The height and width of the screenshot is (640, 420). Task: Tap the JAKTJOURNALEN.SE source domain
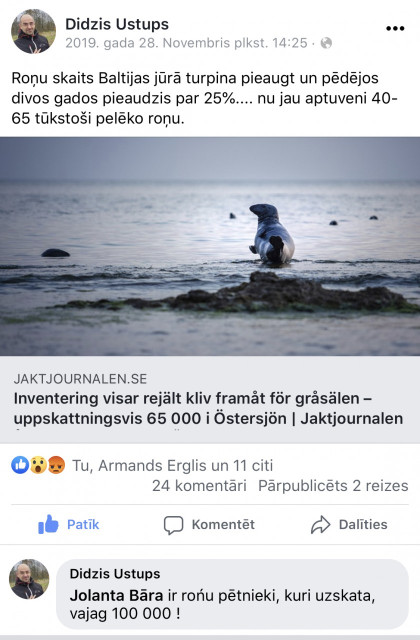[80, 379]
